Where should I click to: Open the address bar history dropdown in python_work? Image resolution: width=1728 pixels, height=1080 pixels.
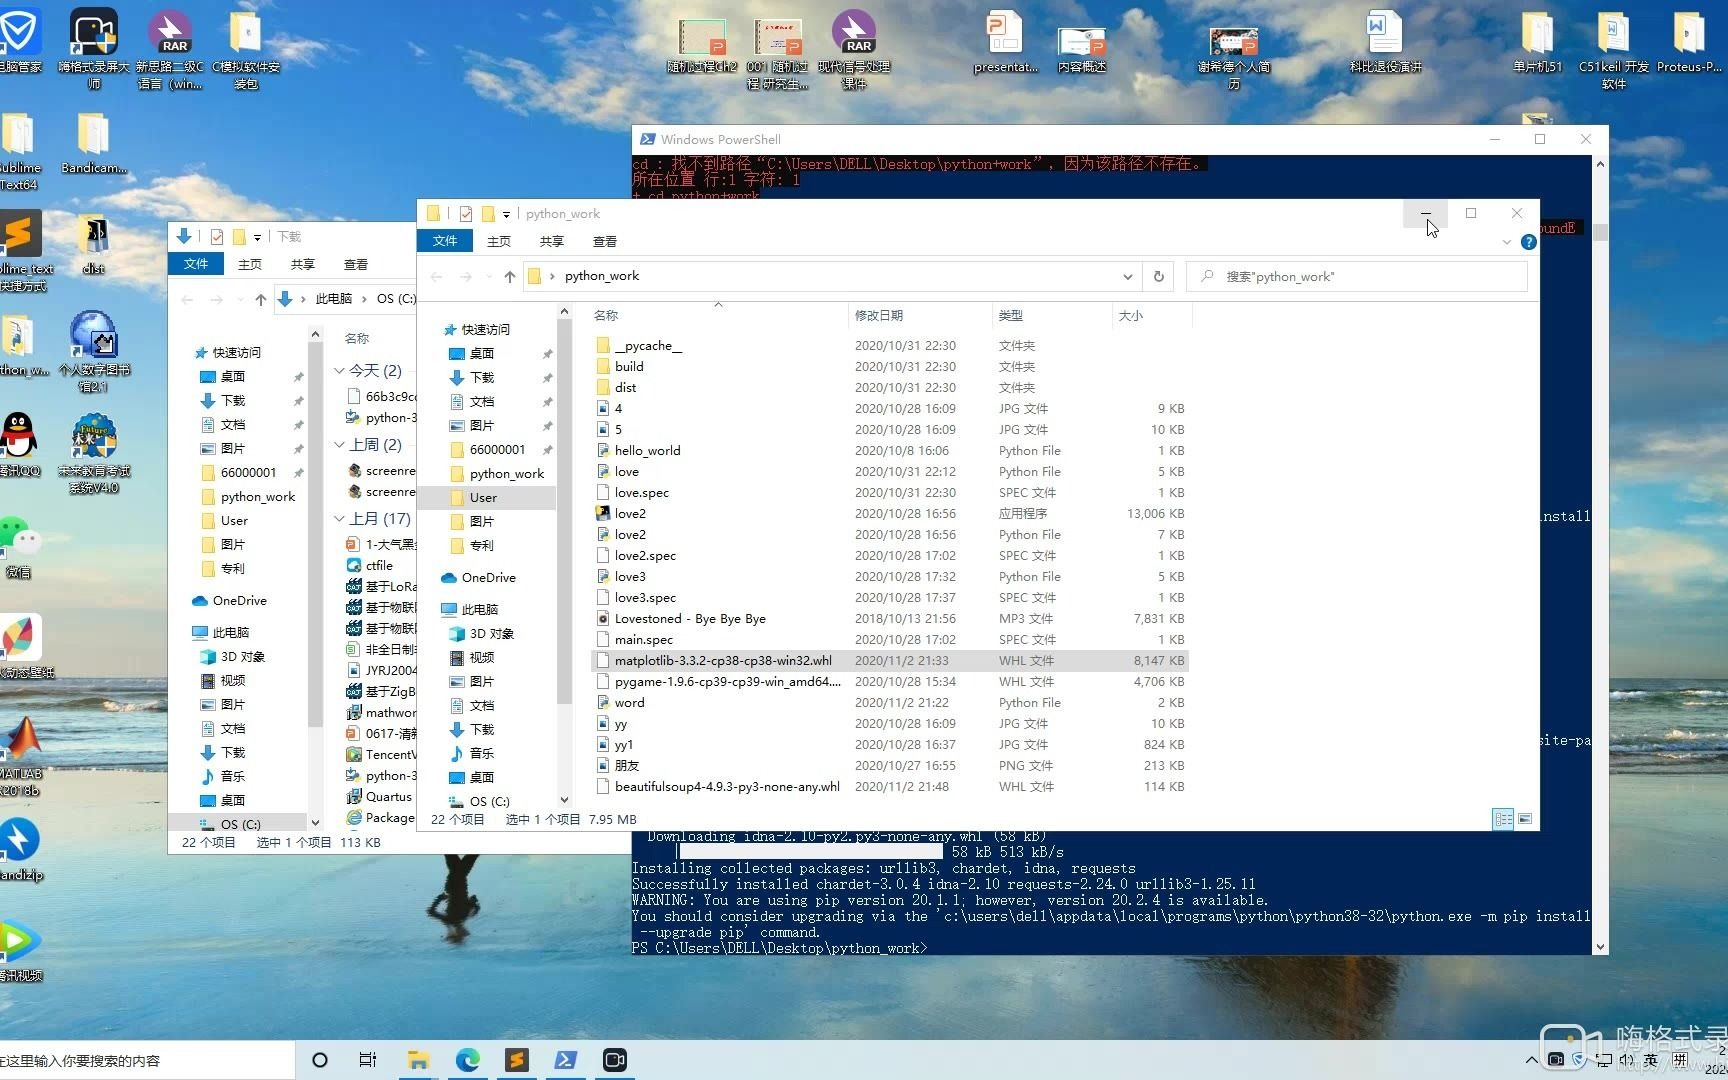click(1127, 276)
